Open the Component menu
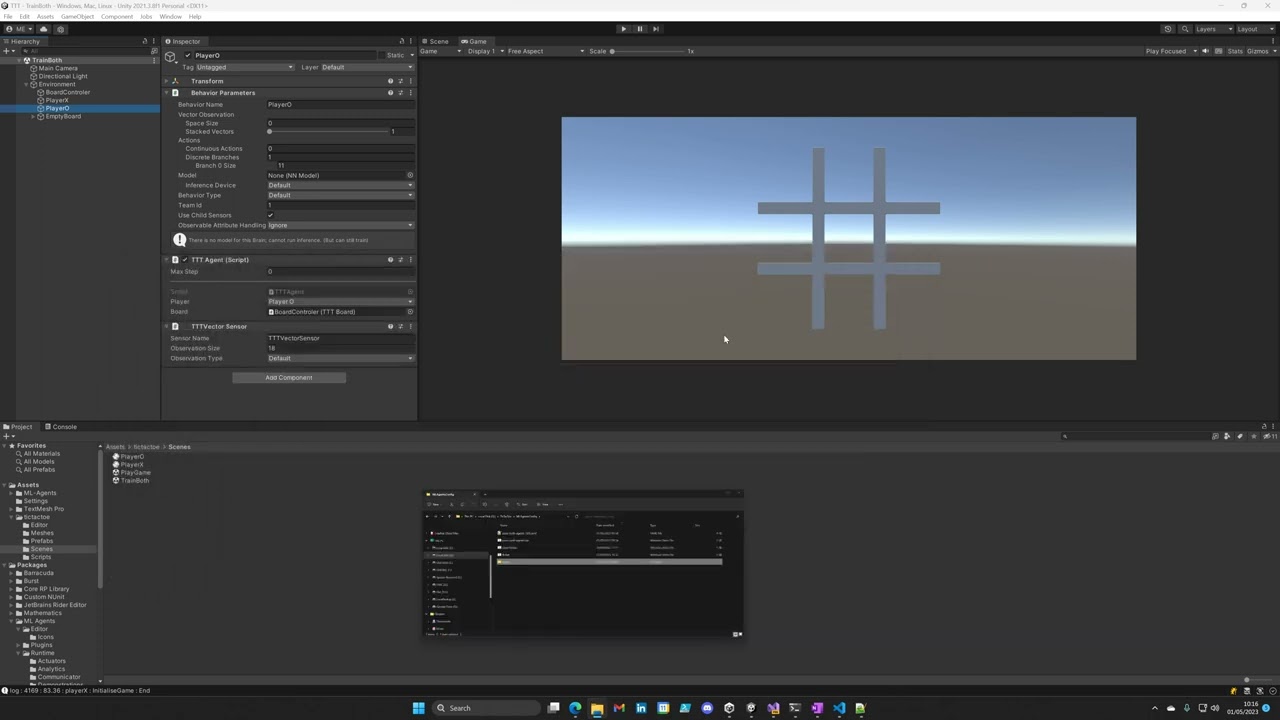The image size is (1280, 720). [x=117, y=17]
